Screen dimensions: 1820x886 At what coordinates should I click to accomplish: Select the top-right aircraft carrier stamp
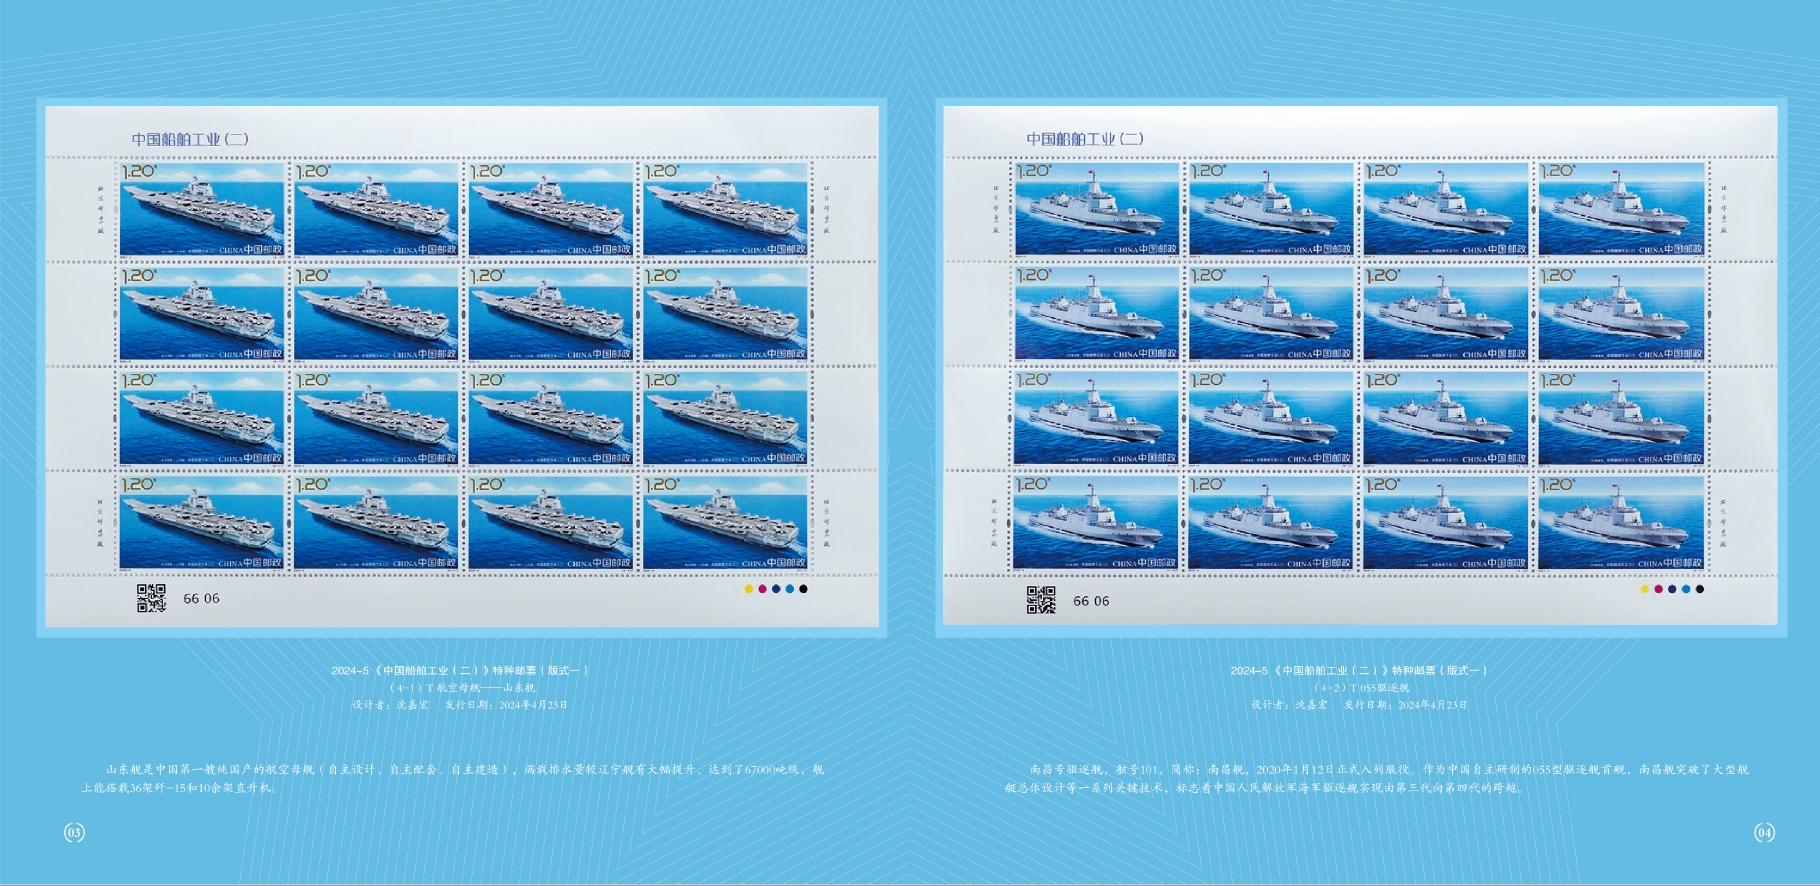pos(725,209)
